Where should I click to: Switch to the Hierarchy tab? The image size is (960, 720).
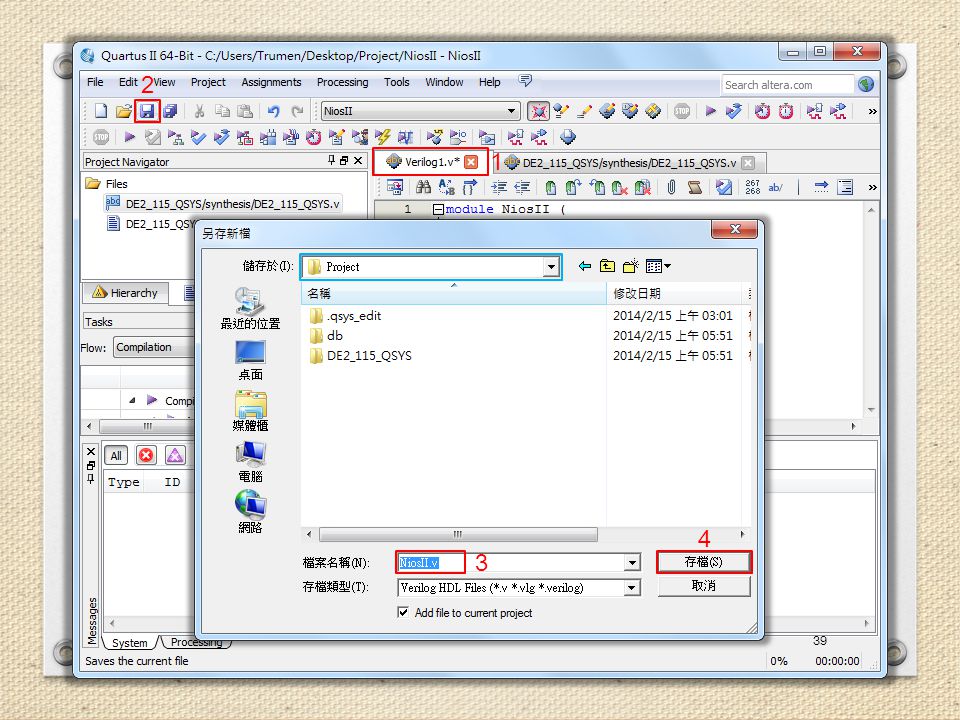[x=126, y=293]
